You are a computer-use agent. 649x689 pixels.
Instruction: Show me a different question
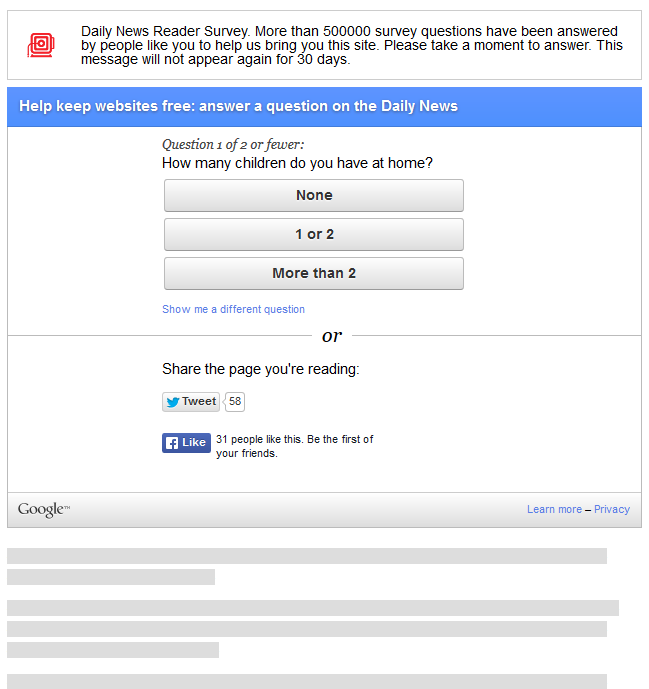233,310
